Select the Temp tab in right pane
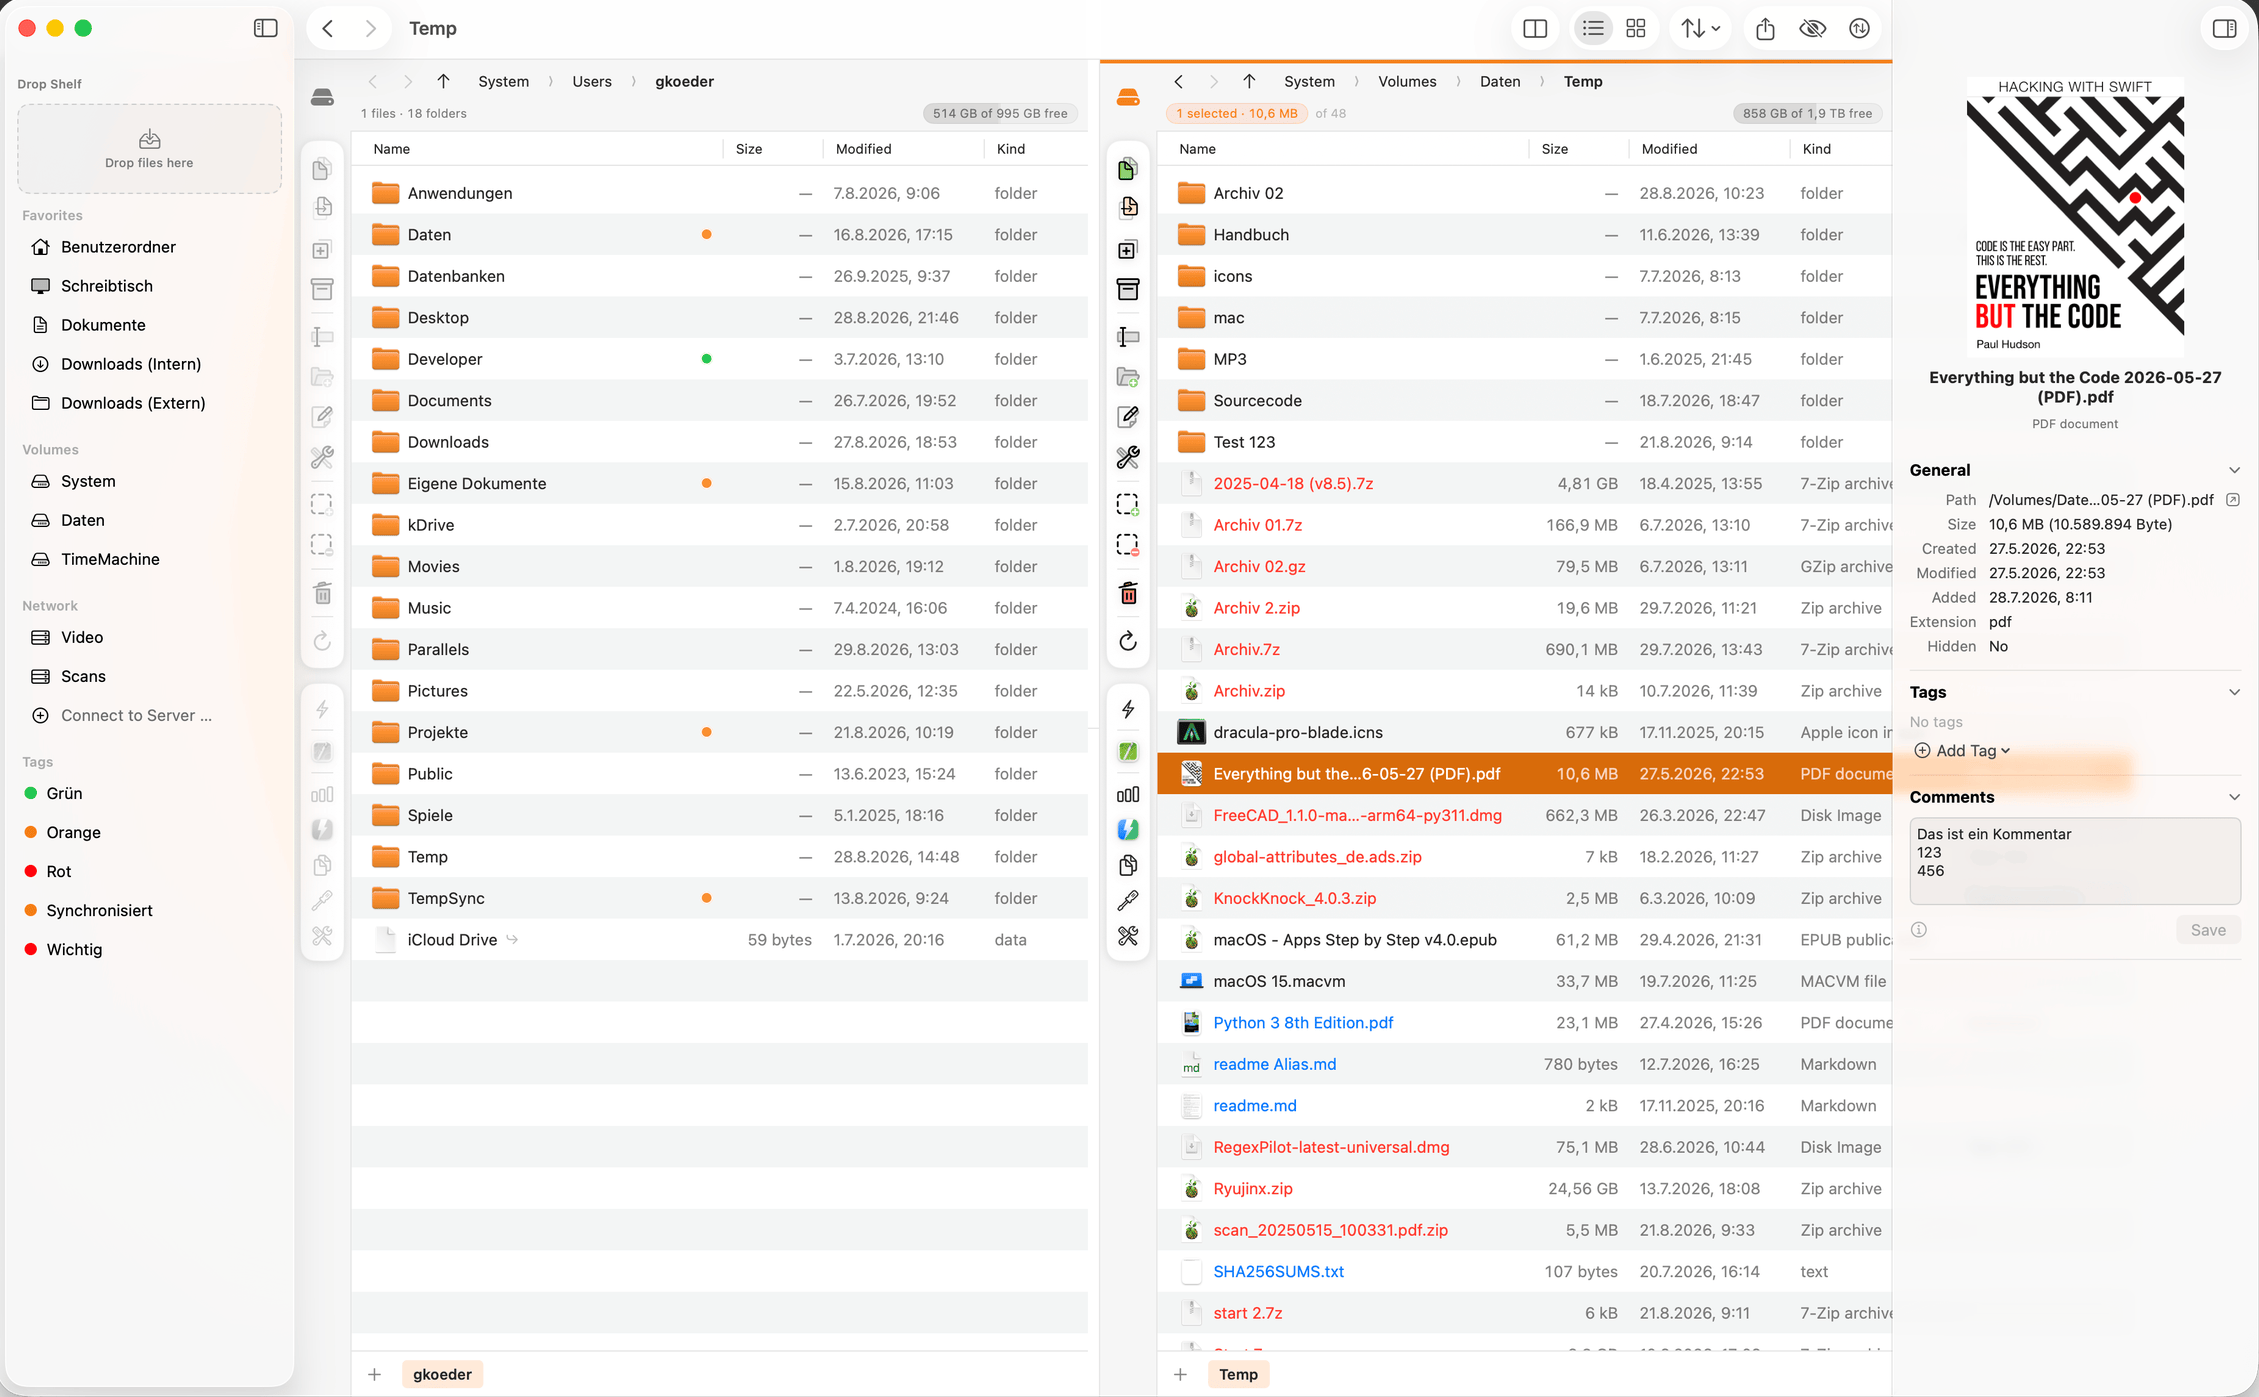Viewport: 2259px width, 1397px height. [x=1238, y=1374]
